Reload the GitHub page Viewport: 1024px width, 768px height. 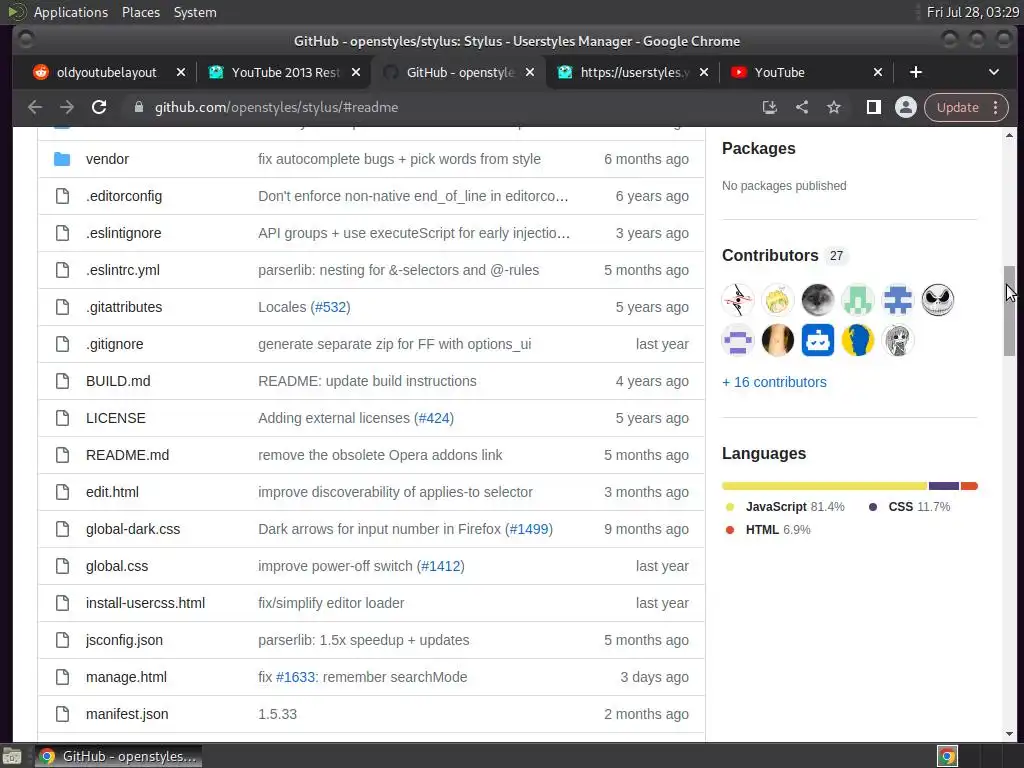coord(99,107)
